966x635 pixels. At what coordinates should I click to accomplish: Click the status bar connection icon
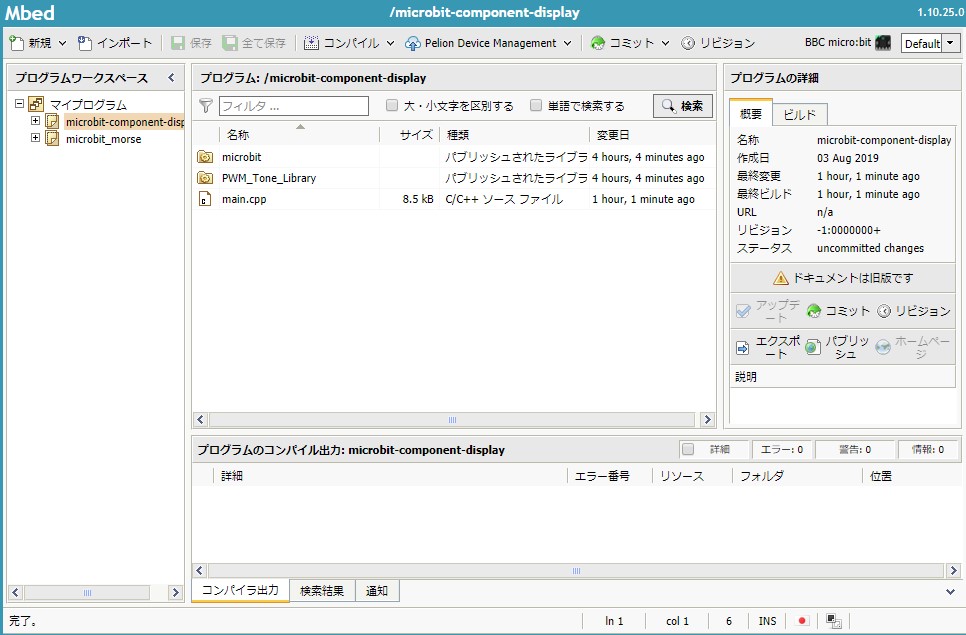tap(834, 621)
